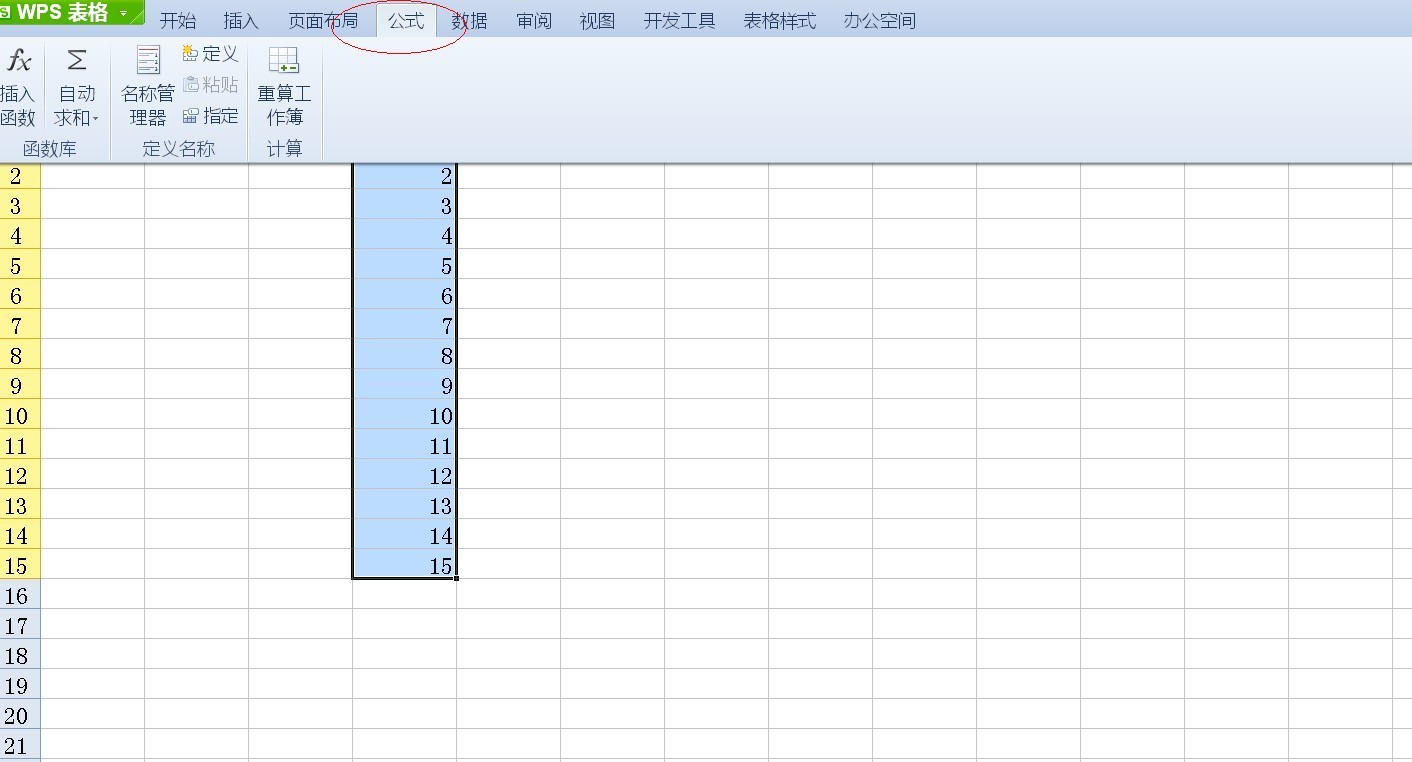1412x762 pixels.
Task: Select row header 19
Action: [x=20, y=685]
